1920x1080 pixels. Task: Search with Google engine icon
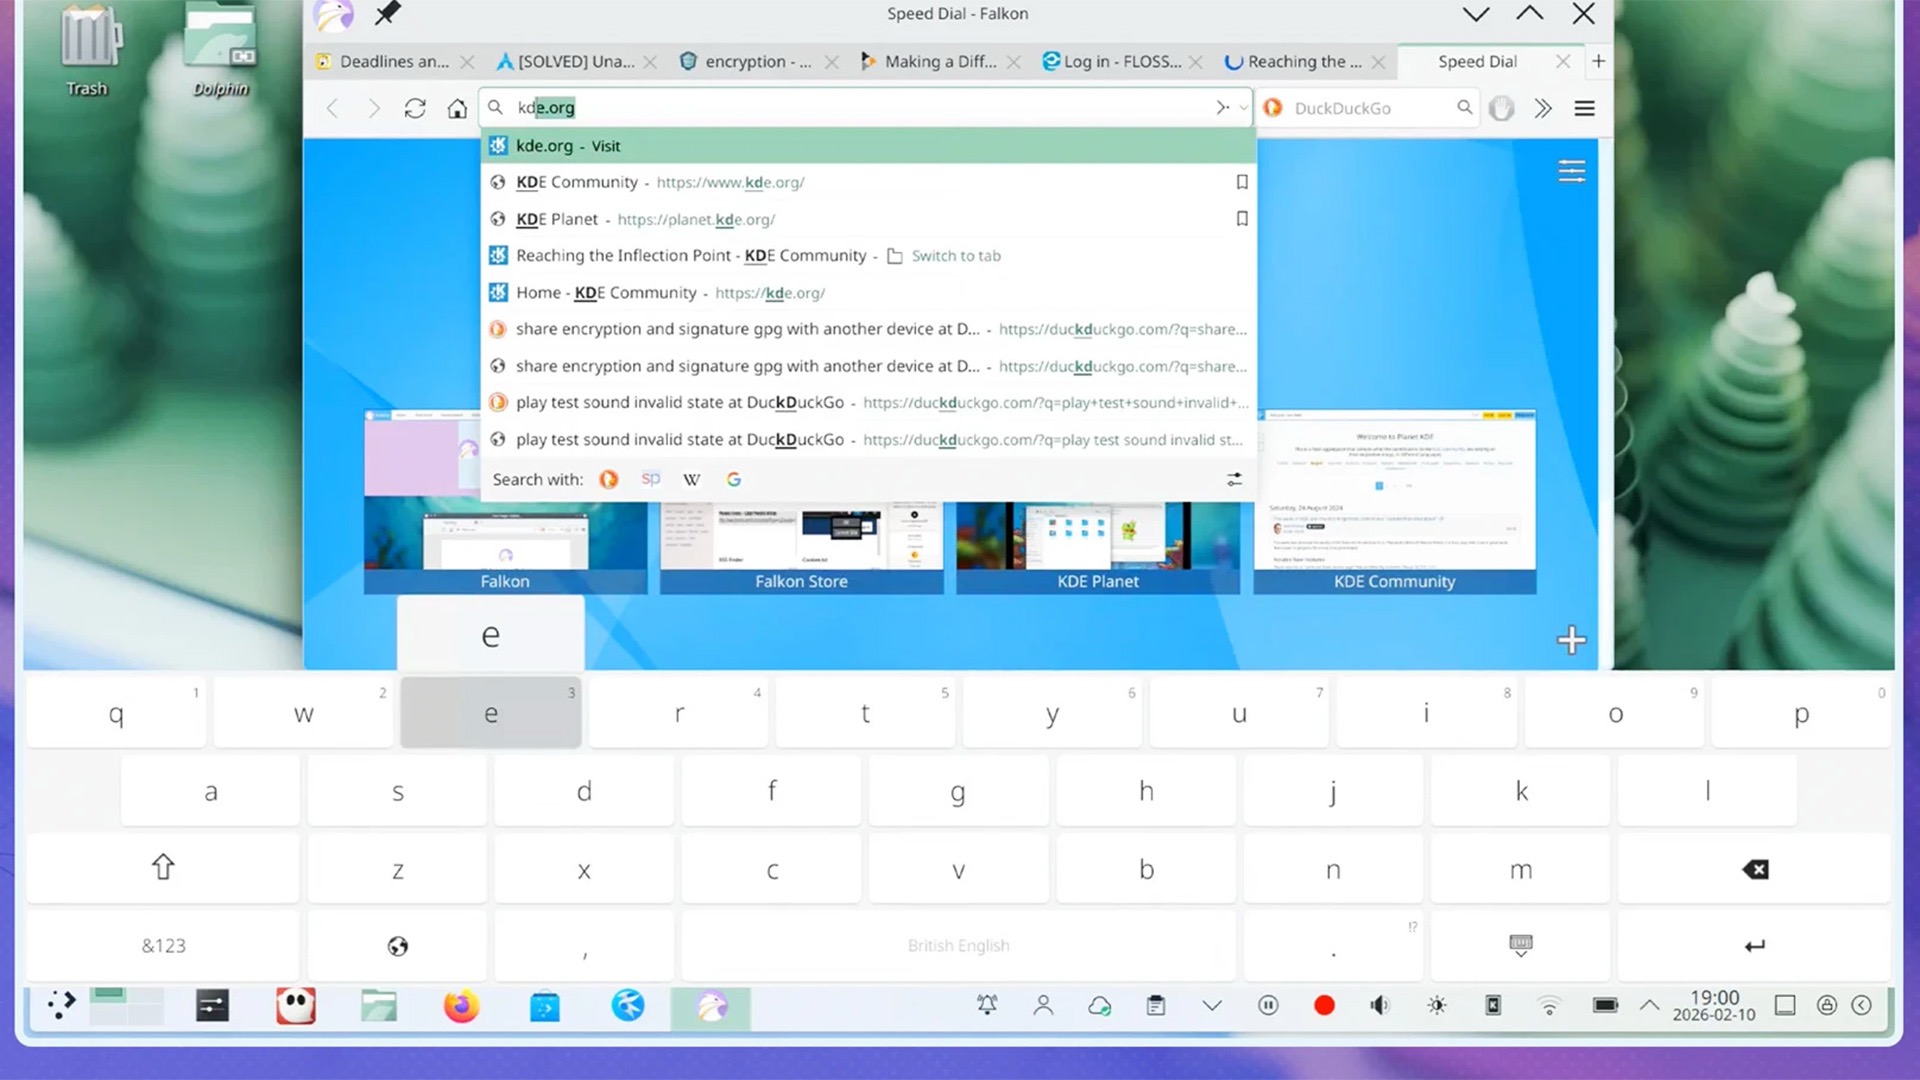point(734,480)
